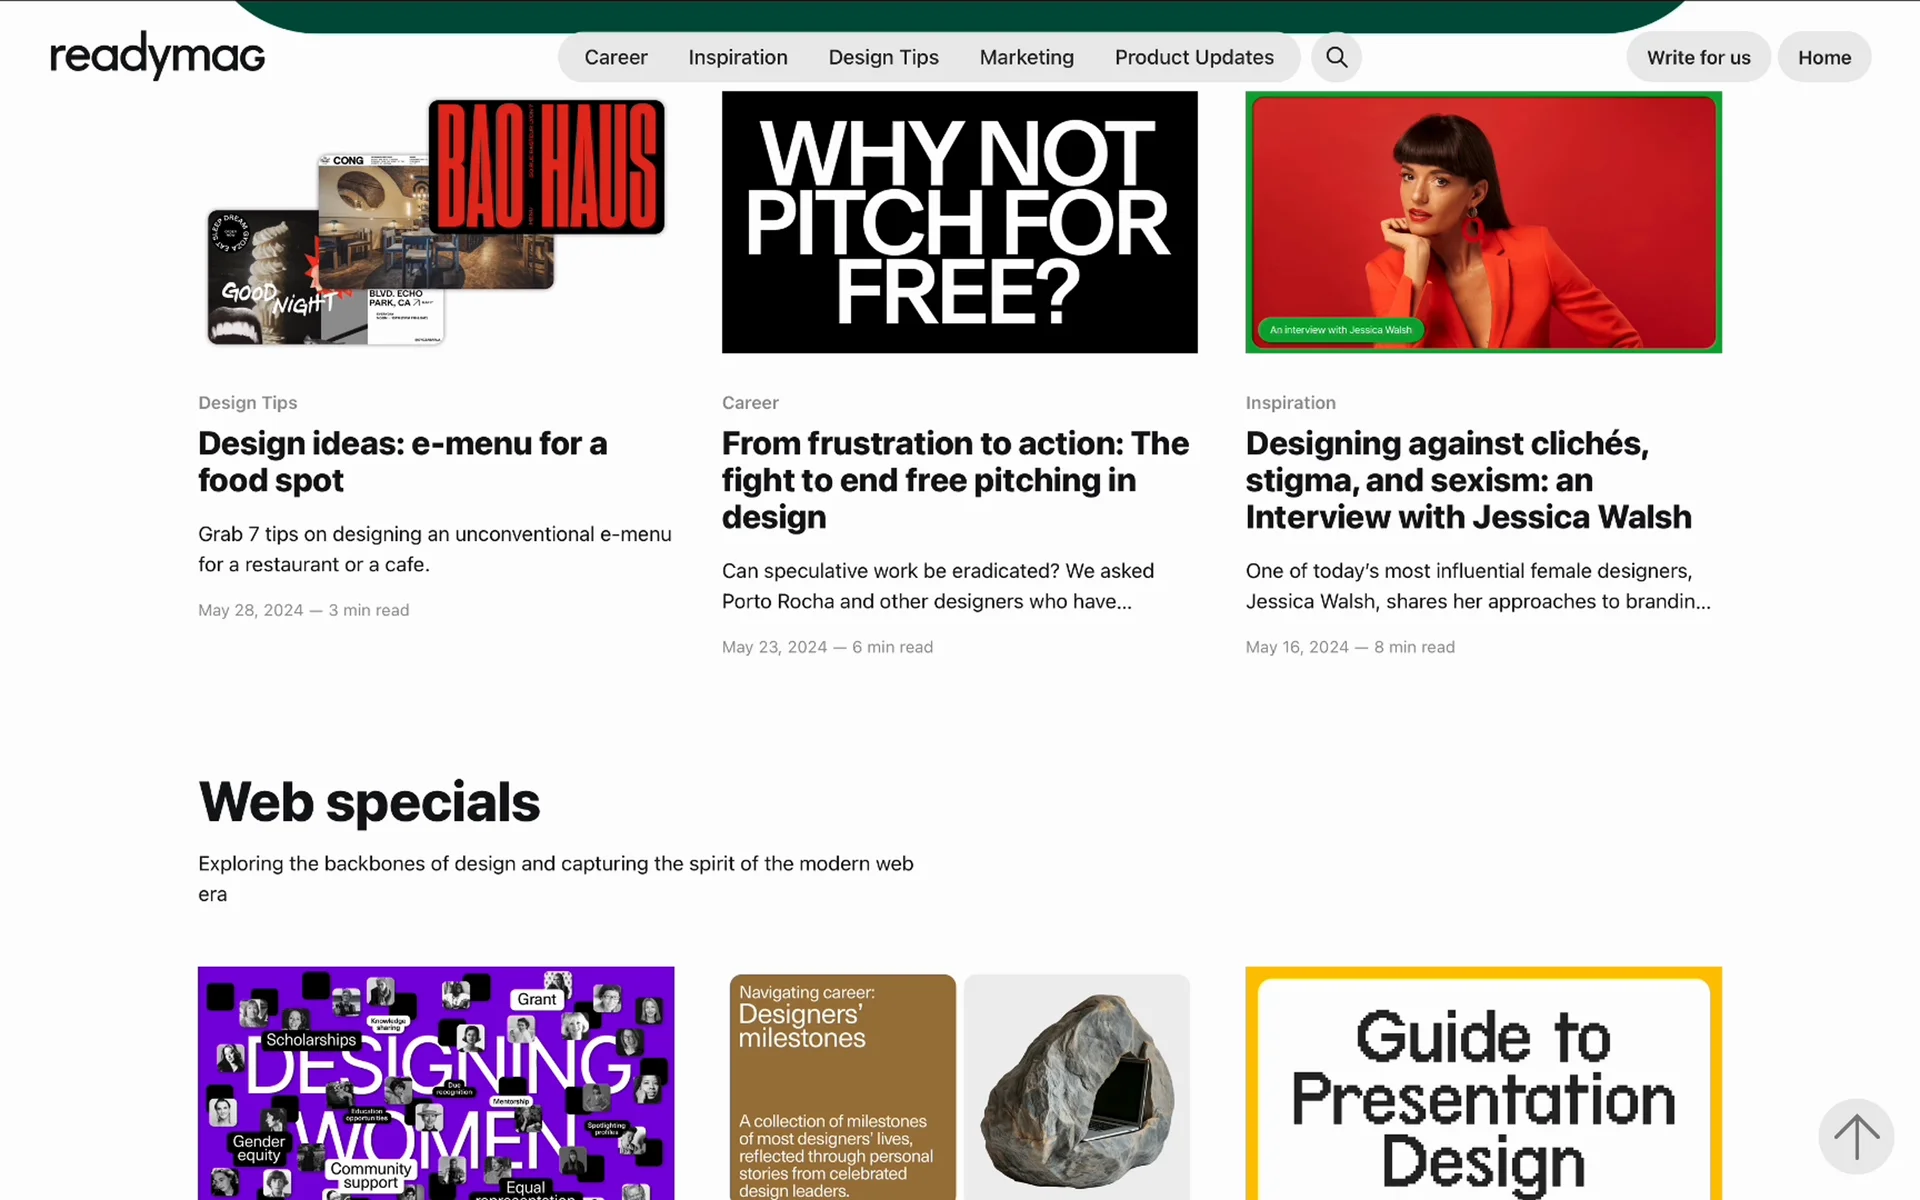Open the Designing Women web special thumbnail

pos(436,1083)
